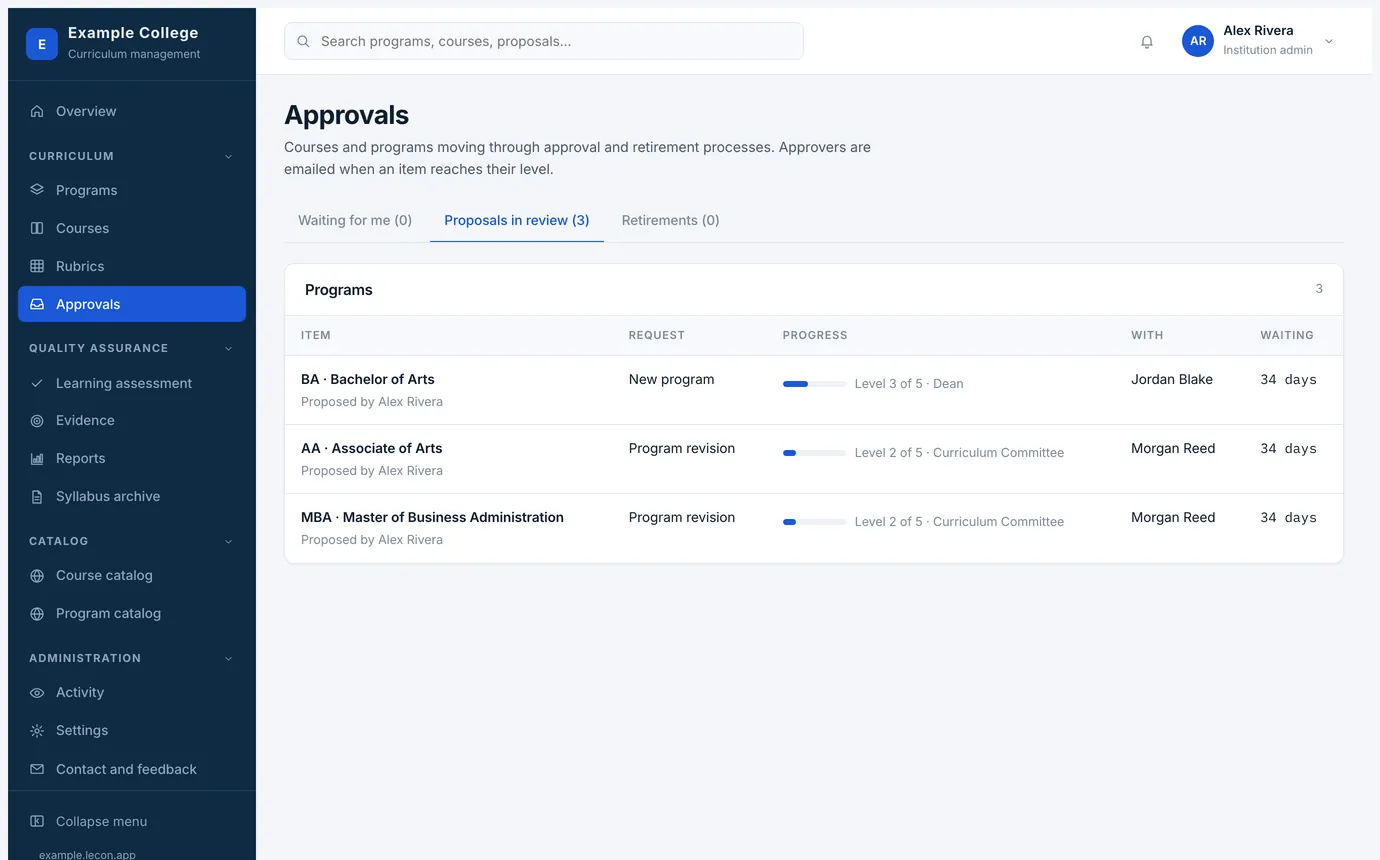The image size is (1380, 860).
Task: Click the Waiting column header
Action: (1287, 335)
